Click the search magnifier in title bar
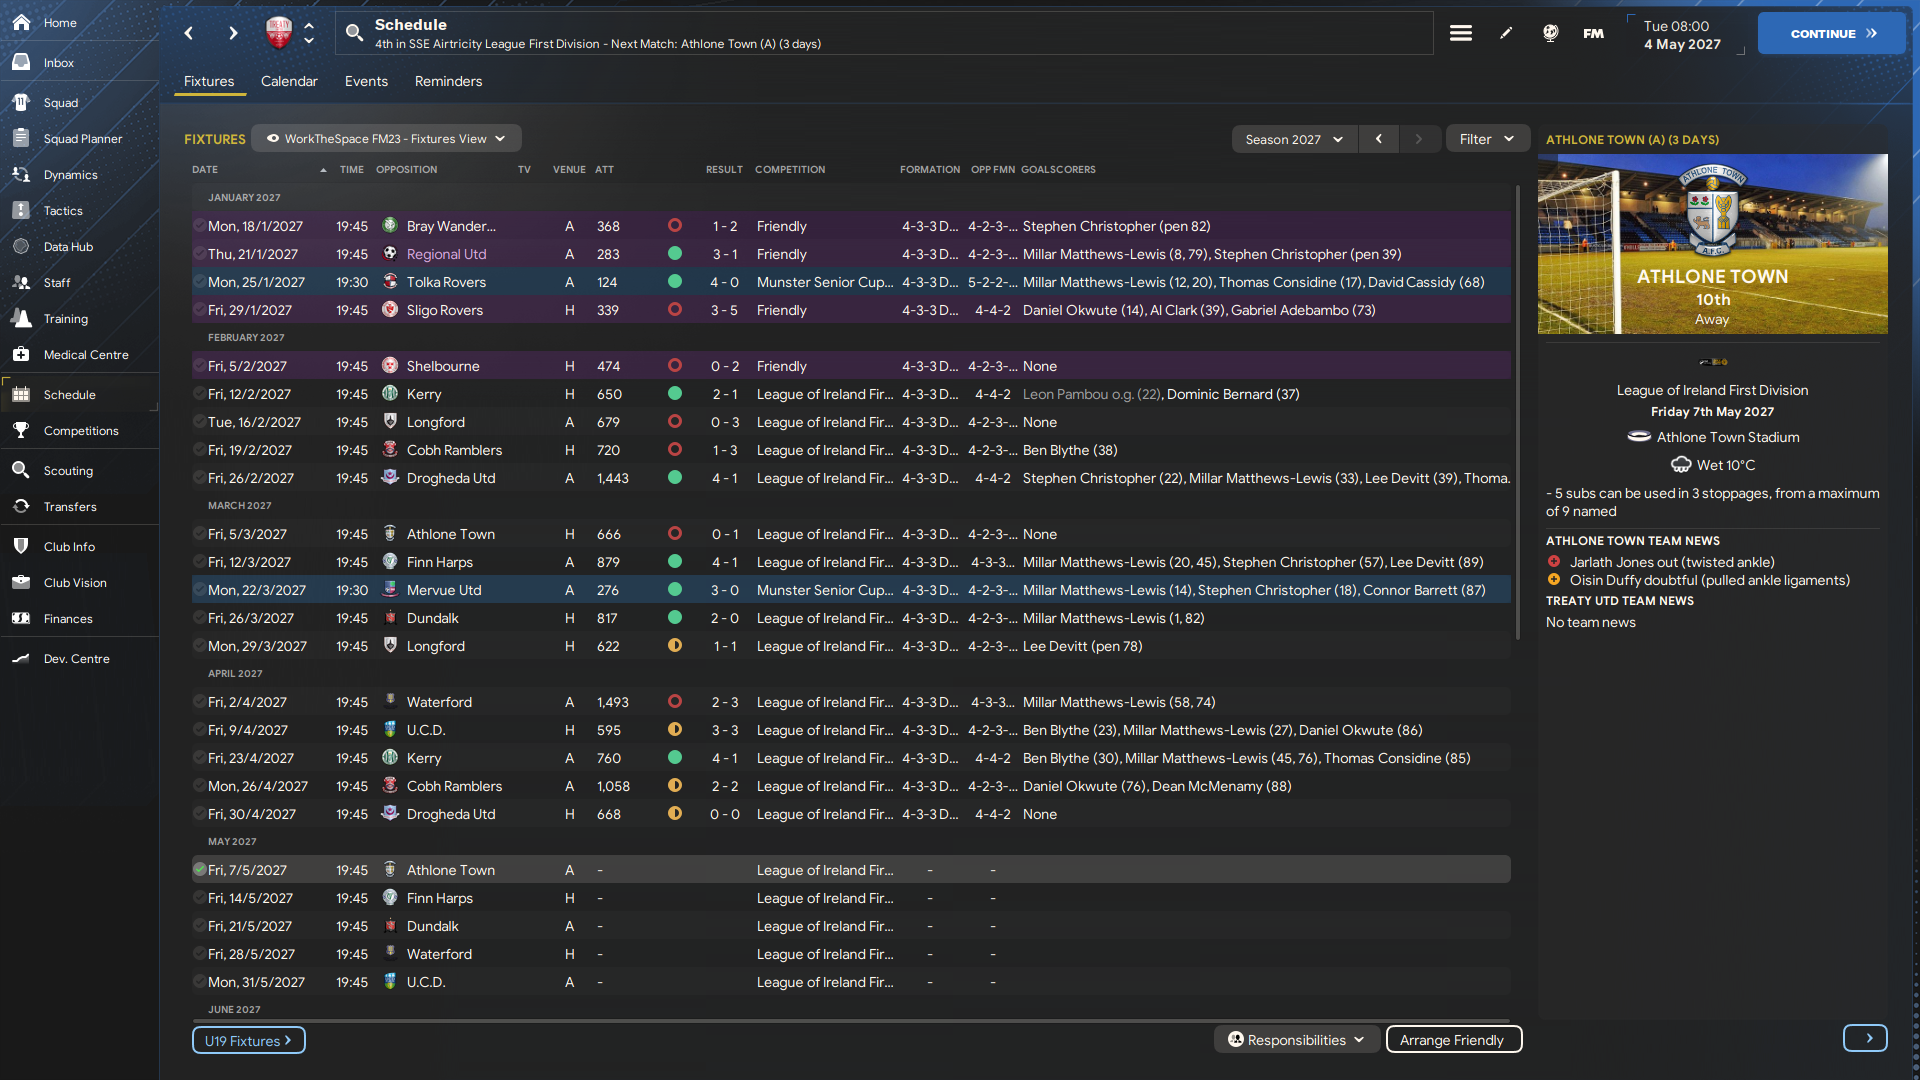Viewport: 1920px width, 1080px height. click(x=354, y=33)
